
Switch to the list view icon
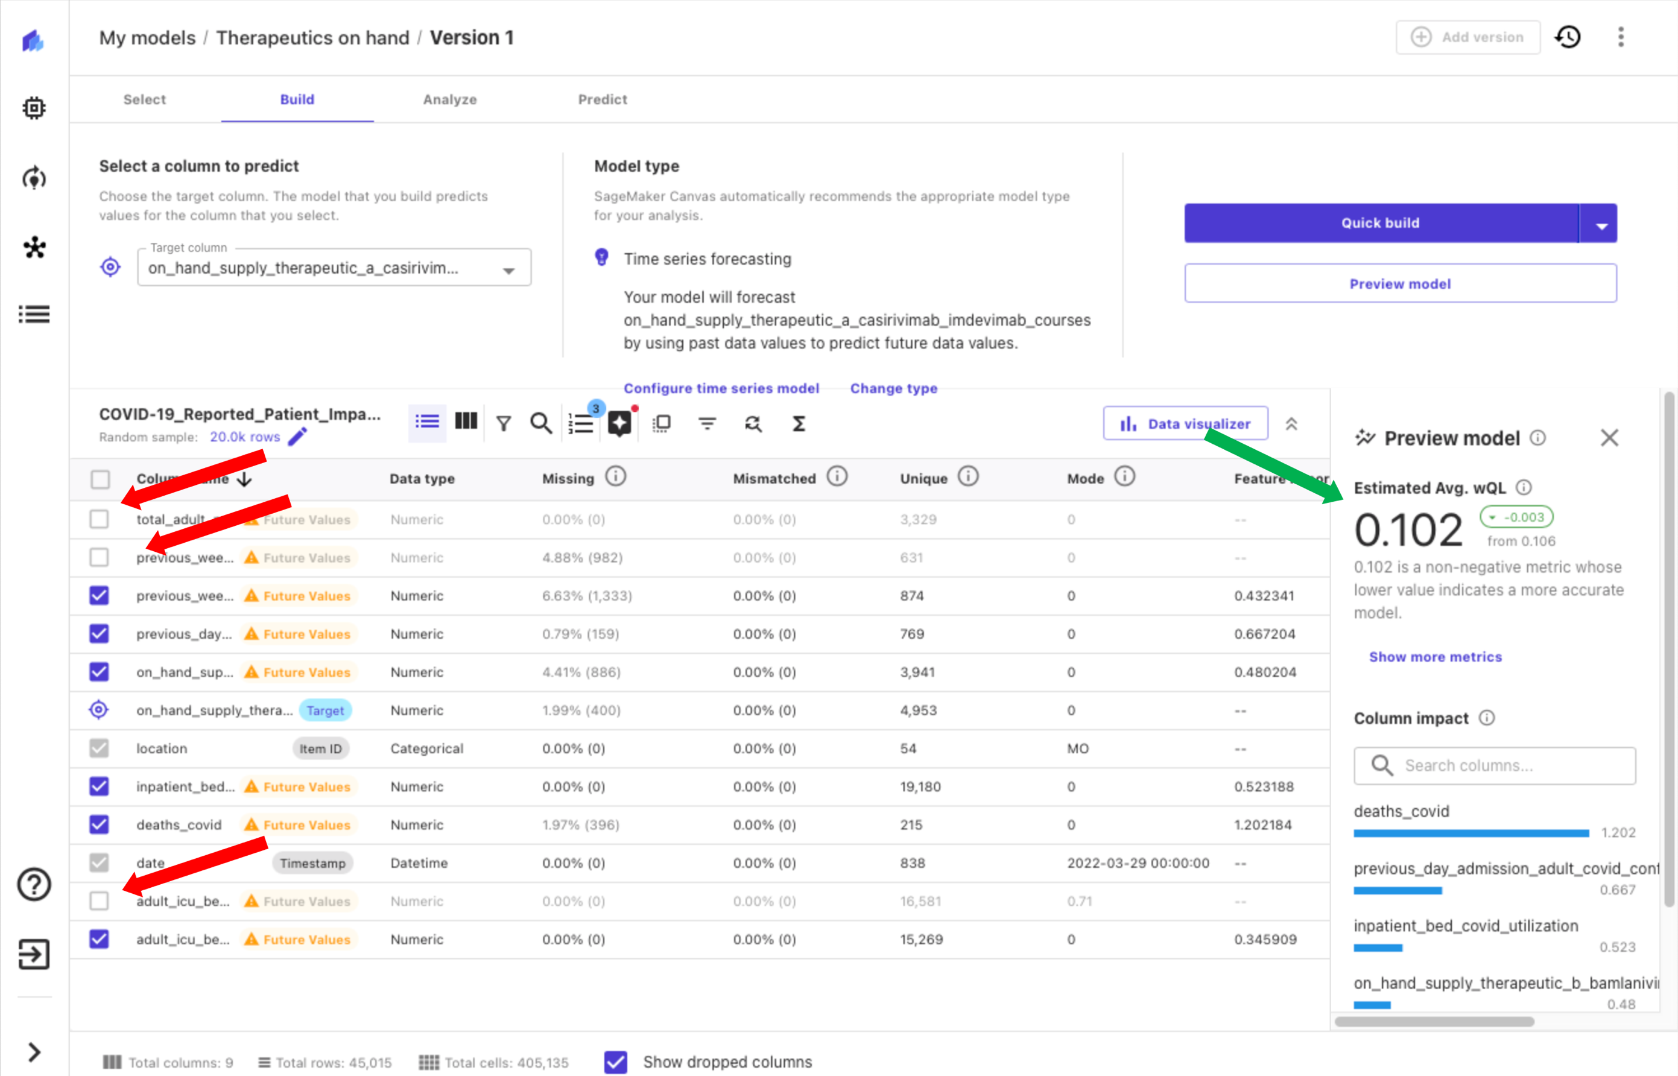pyautogui.click(x=427, y=422)
